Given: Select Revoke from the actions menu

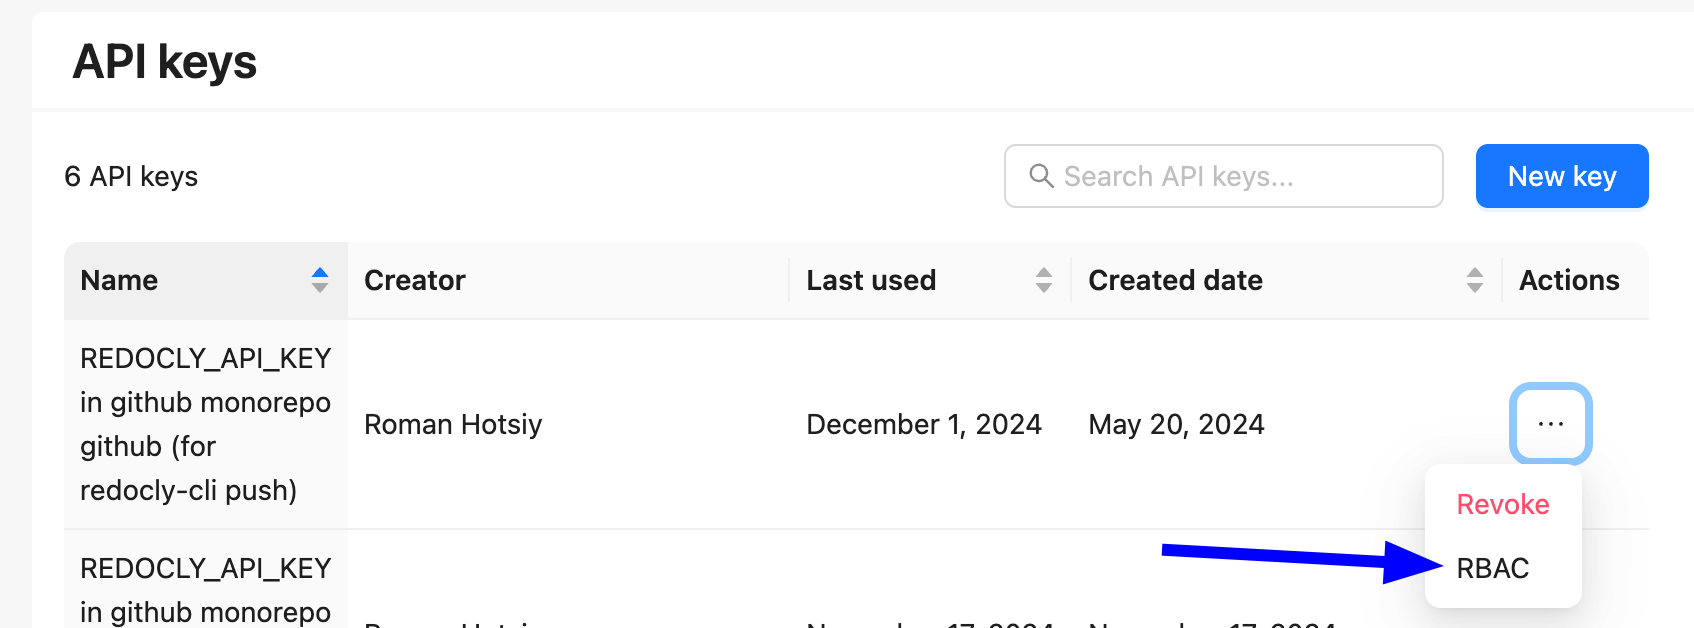Looking at the screenshot, I should coord(1502,504).
